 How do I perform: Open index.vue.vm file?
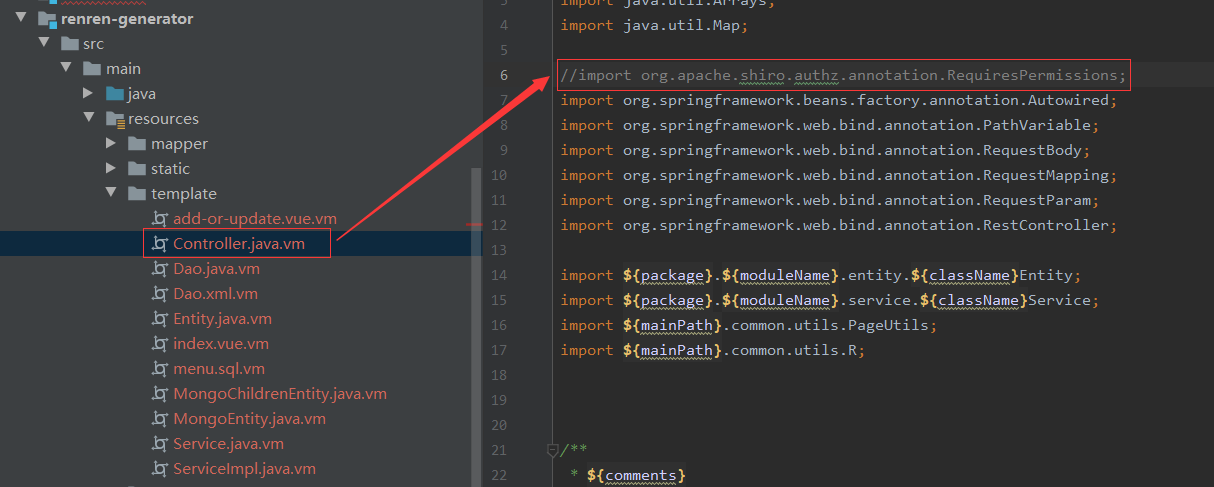(x=221, y=344)
